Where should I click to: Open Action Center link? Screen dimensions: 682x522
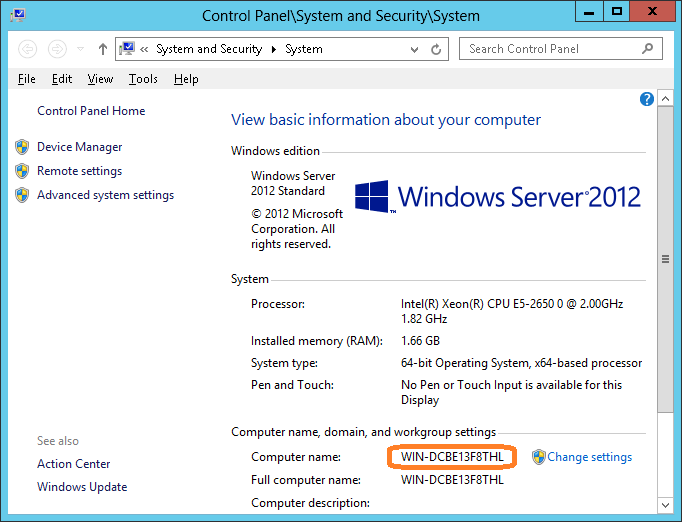74,464
